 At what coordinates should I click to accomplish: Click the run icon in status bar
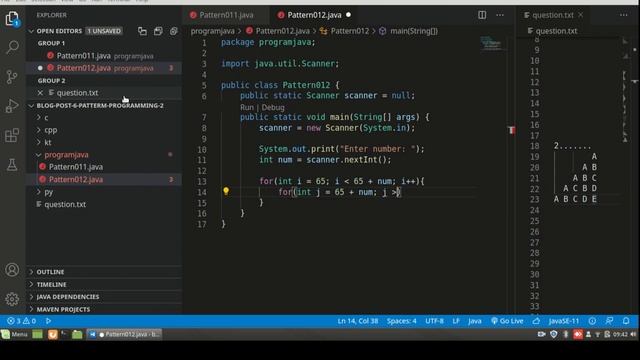(x=49, y=321)
